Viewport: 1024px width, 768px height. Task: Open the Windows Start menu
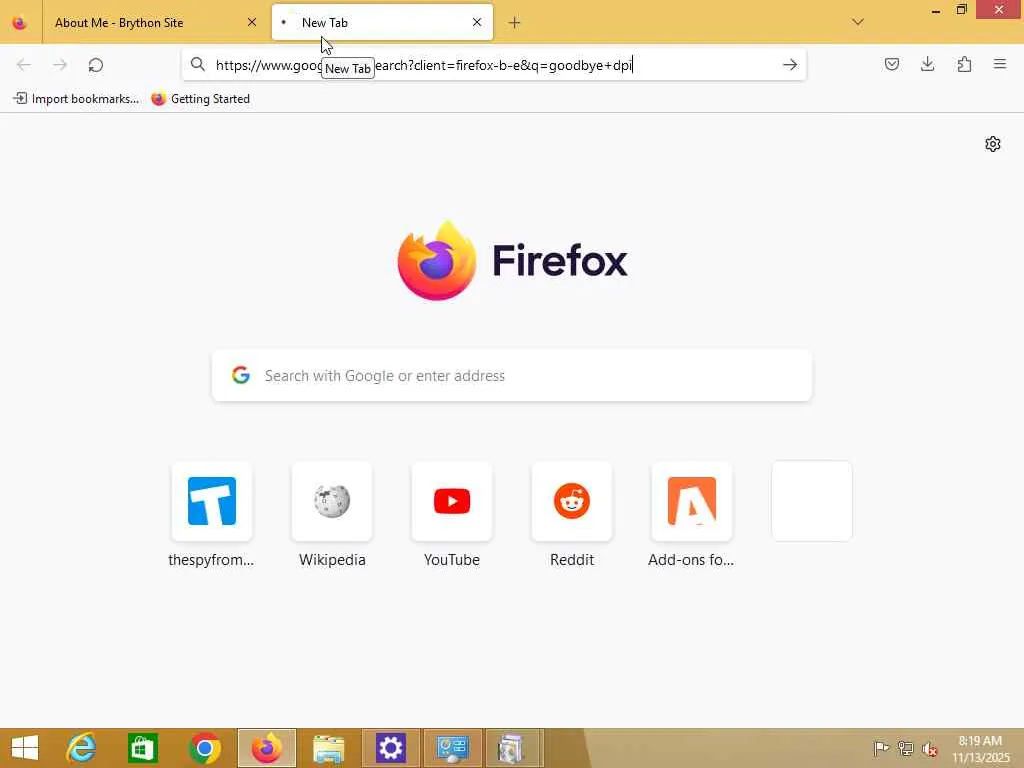(x=25, y=748)
